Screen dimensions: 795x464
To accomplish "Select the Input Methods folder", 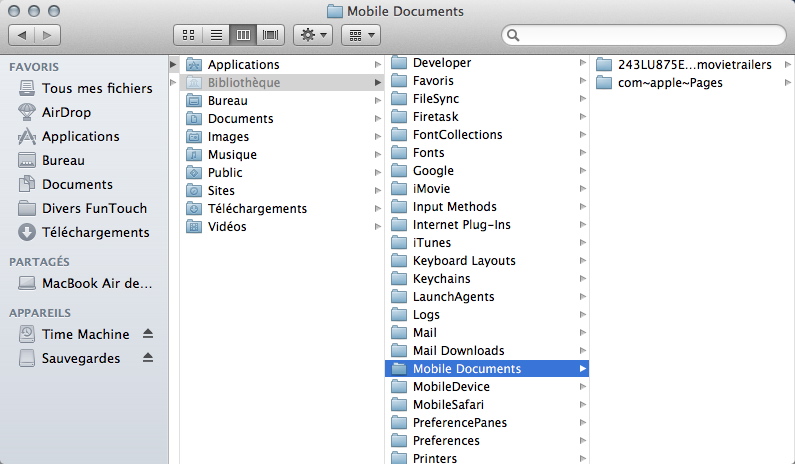I will tap(487, 206).
